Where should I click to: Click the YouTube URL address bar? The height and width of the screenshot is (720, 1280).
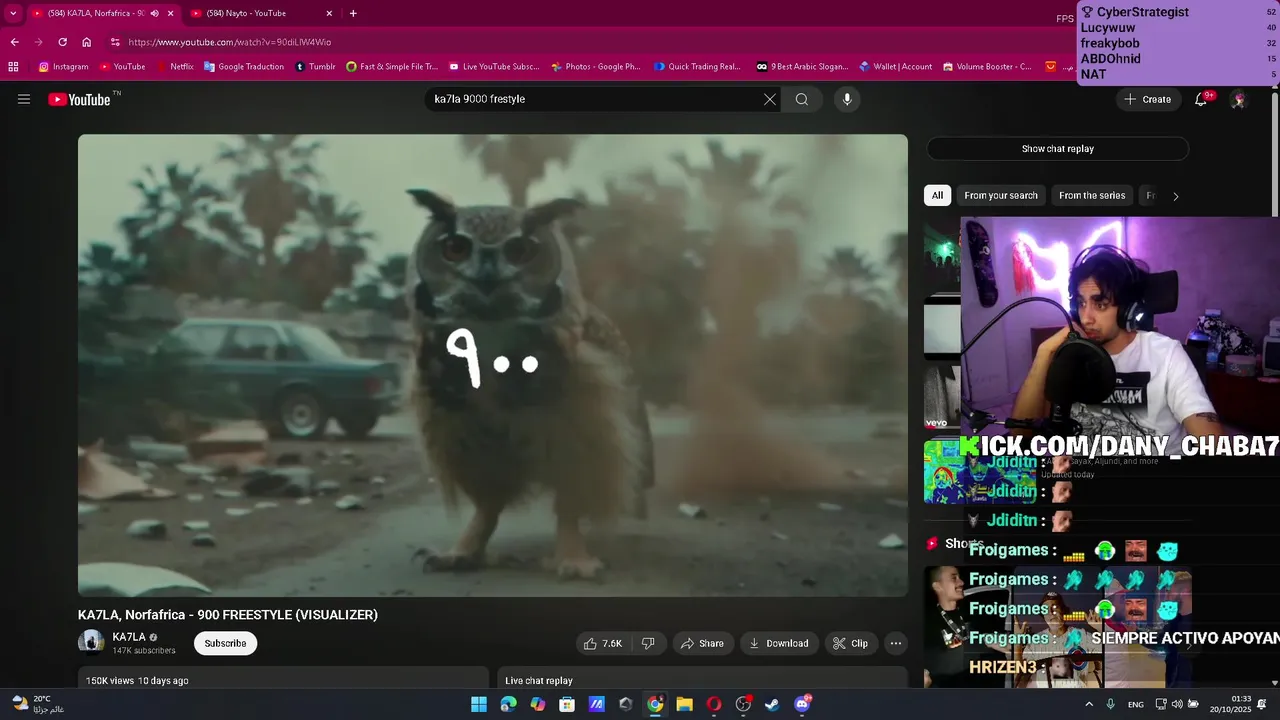click(x=580, y=42)
